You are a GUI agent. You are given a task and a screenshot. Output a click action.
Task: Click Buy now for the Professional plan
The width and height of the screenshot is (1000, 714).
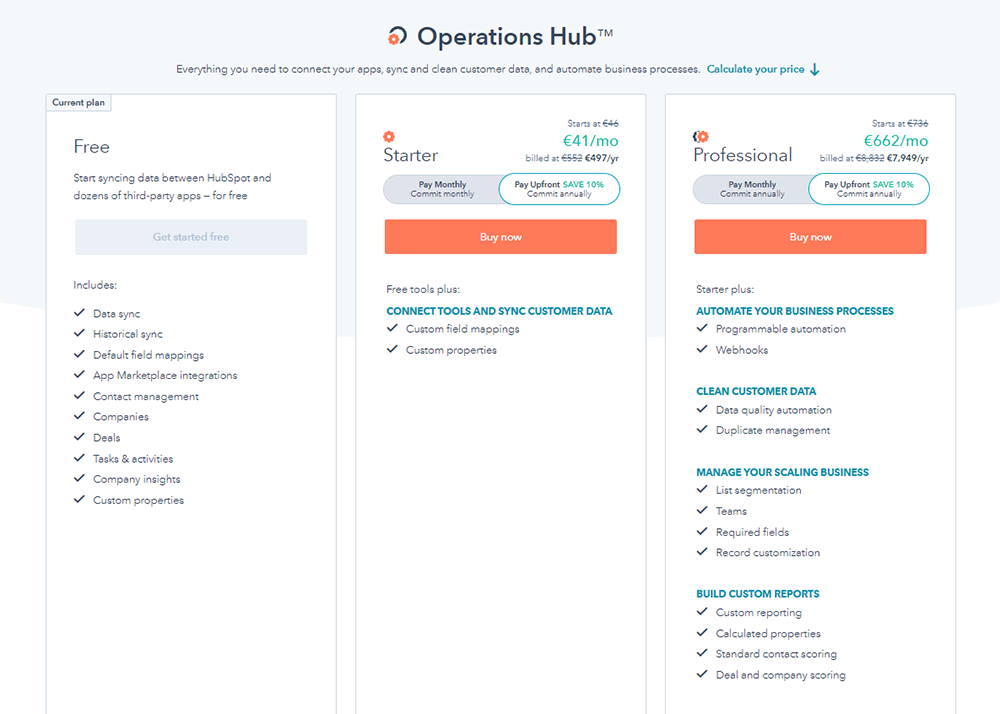coord(811,237)
